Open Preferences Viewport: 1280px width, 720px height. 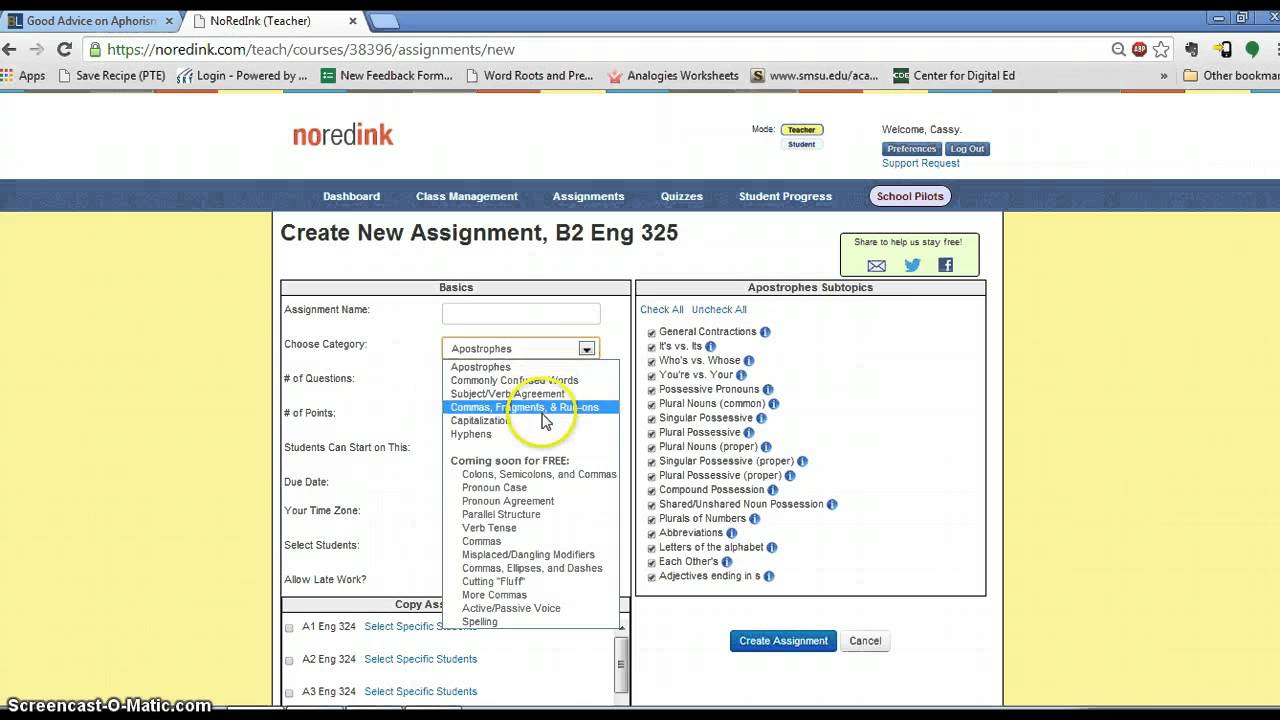tap(911, 149)
